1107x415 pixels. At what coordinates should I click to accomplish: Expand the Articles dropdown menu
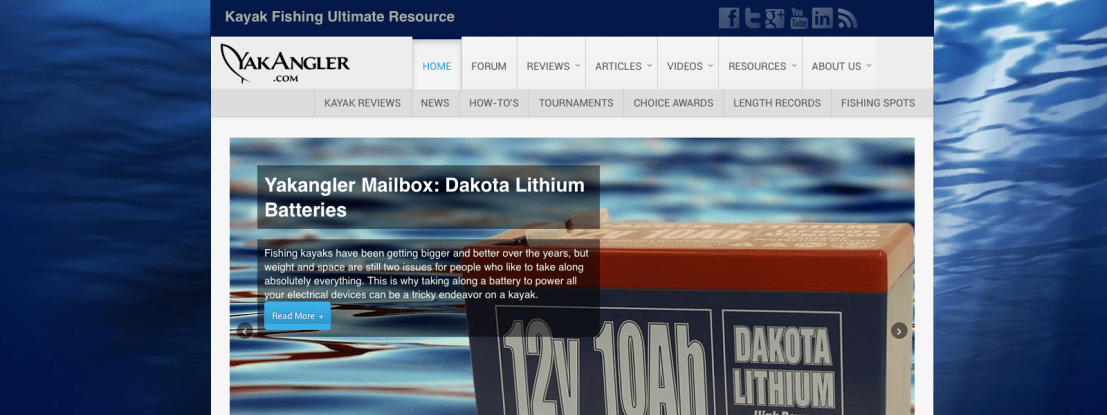pos(623,67)
